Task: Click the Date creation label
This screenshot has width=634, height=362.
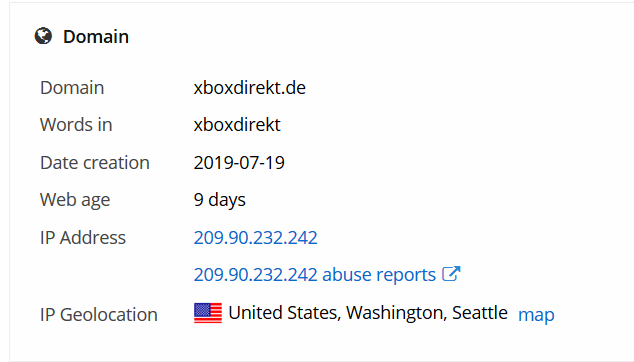Action: pyautogui.click(x=95, y=163)
